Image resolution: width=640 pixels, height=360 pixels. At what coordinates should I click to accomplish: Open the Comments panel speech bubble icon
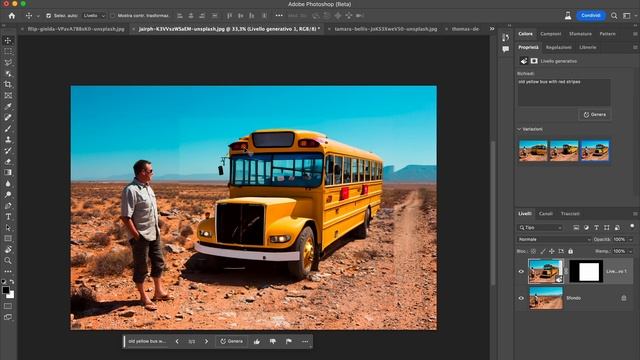[x=506, y=49]
